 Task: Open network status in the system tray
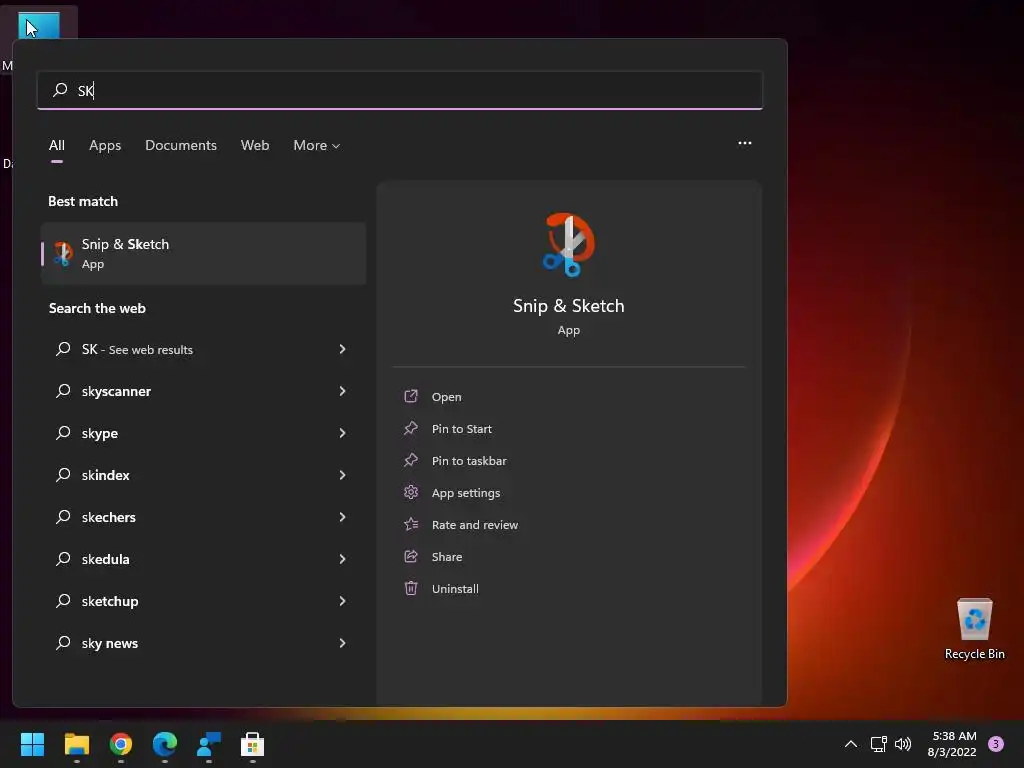click(x=878, y=744)
